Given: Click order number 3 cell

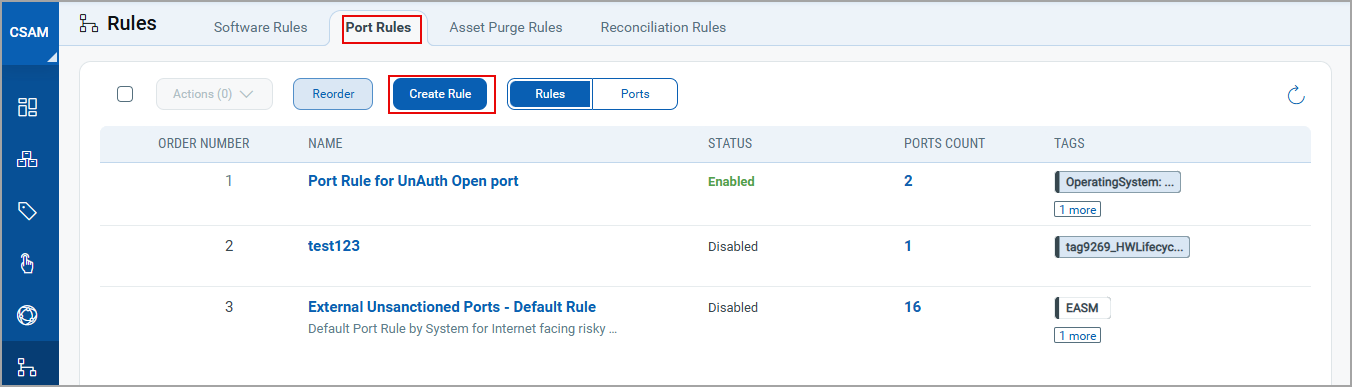Looking at the screenshot, I should point(229,308).
